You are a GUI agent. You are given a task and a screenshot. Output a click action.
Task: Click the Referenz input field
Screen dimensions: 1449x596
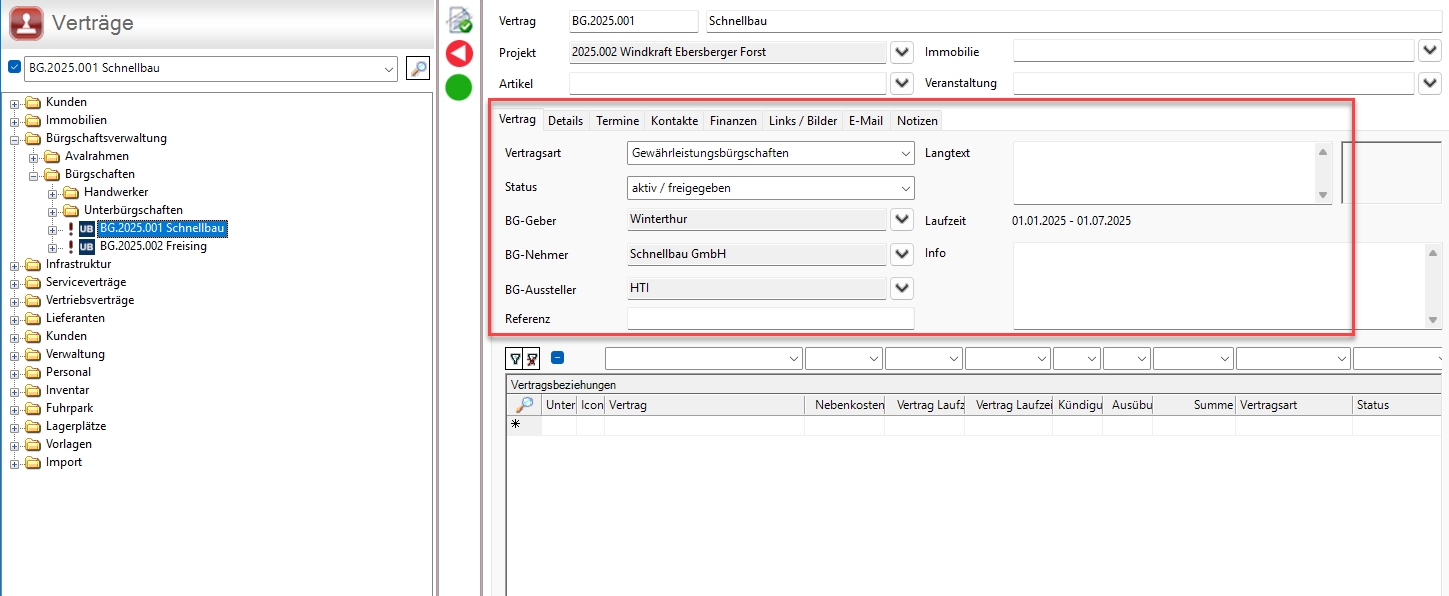(x=770, y=318)
